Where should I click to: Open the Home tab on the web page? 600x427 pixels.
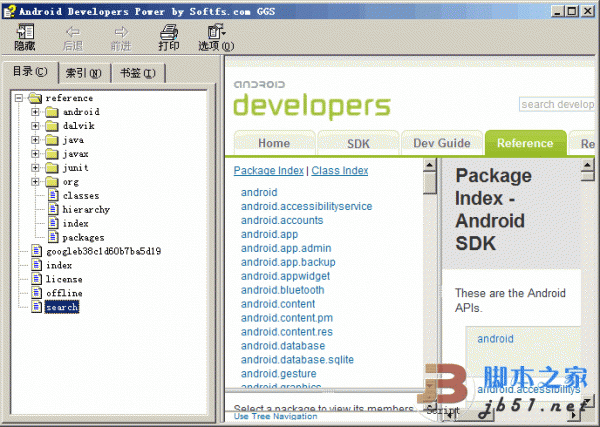(x=274, y=143)
